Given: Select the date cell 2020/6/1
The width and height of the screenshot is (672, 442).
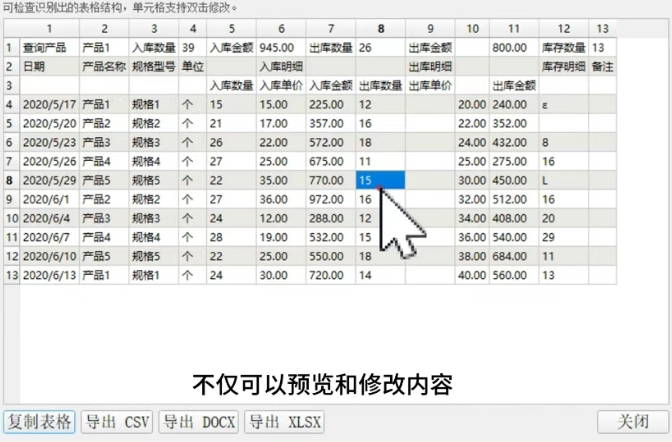Looking at the screenshot, I should (x=49, y=199).
